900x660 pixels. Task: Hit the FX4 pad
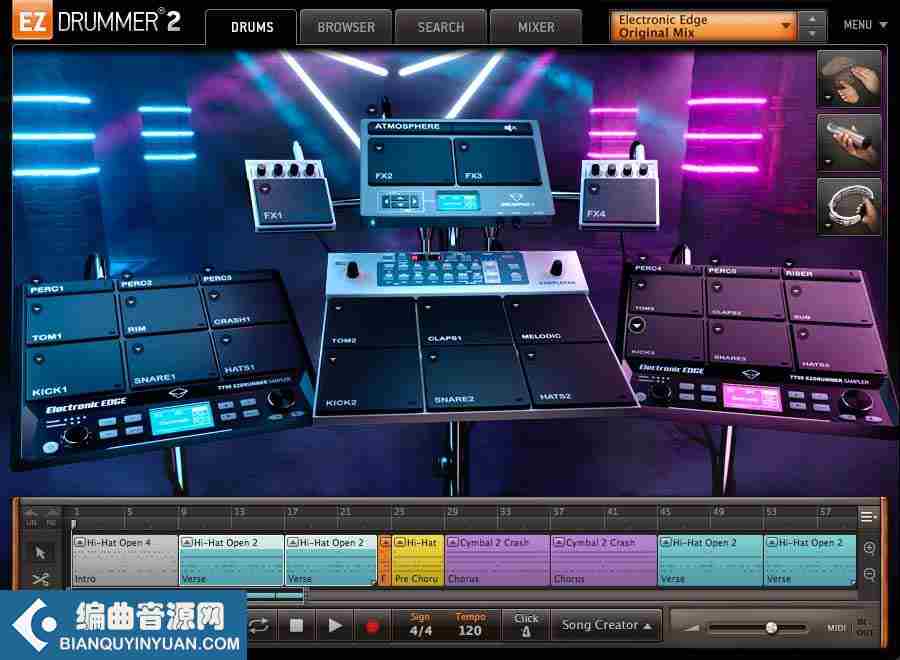[619, 200]
